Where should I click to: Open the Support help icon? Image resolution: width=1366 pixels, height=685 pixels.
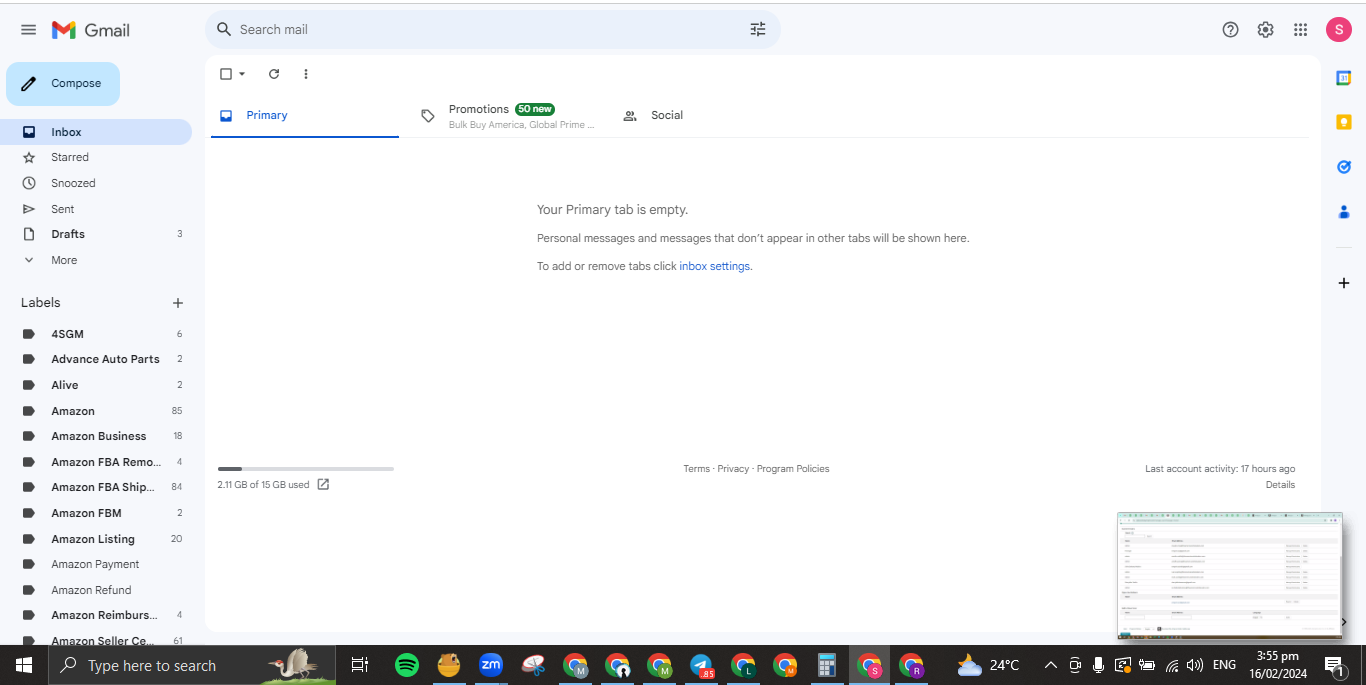point(1231,30)
